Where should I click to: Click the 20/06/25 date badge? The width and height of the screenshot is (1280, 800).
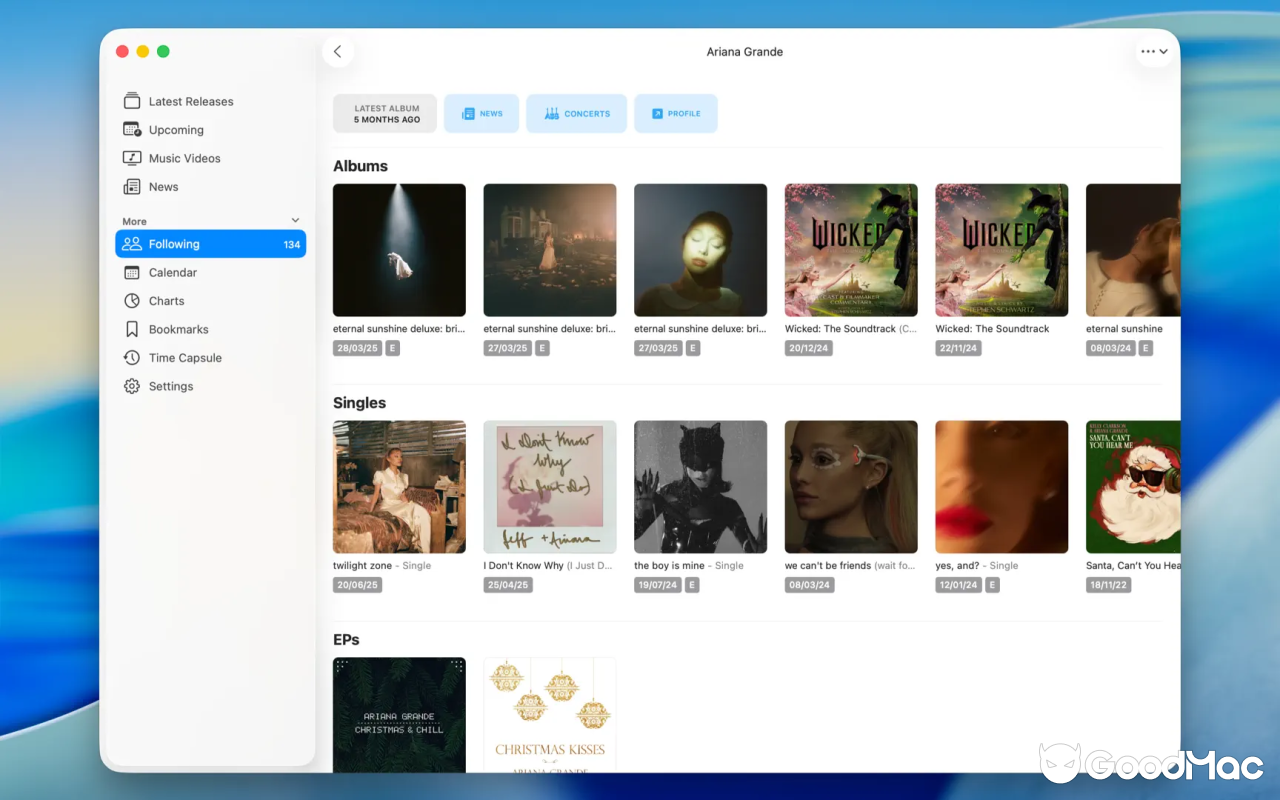[357, 585]
